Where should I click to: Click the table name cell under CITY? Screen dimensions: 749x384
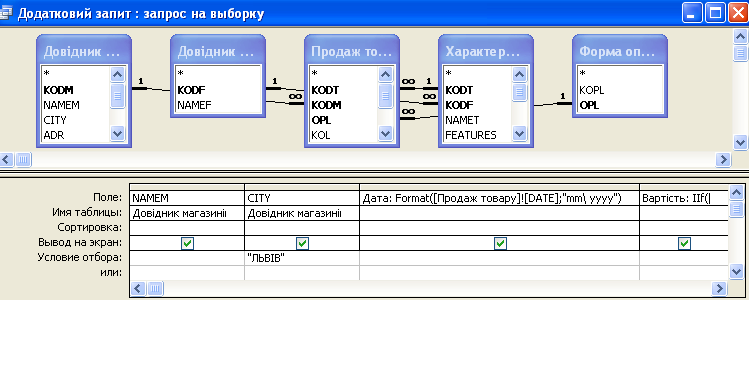[x=302, y=213]
